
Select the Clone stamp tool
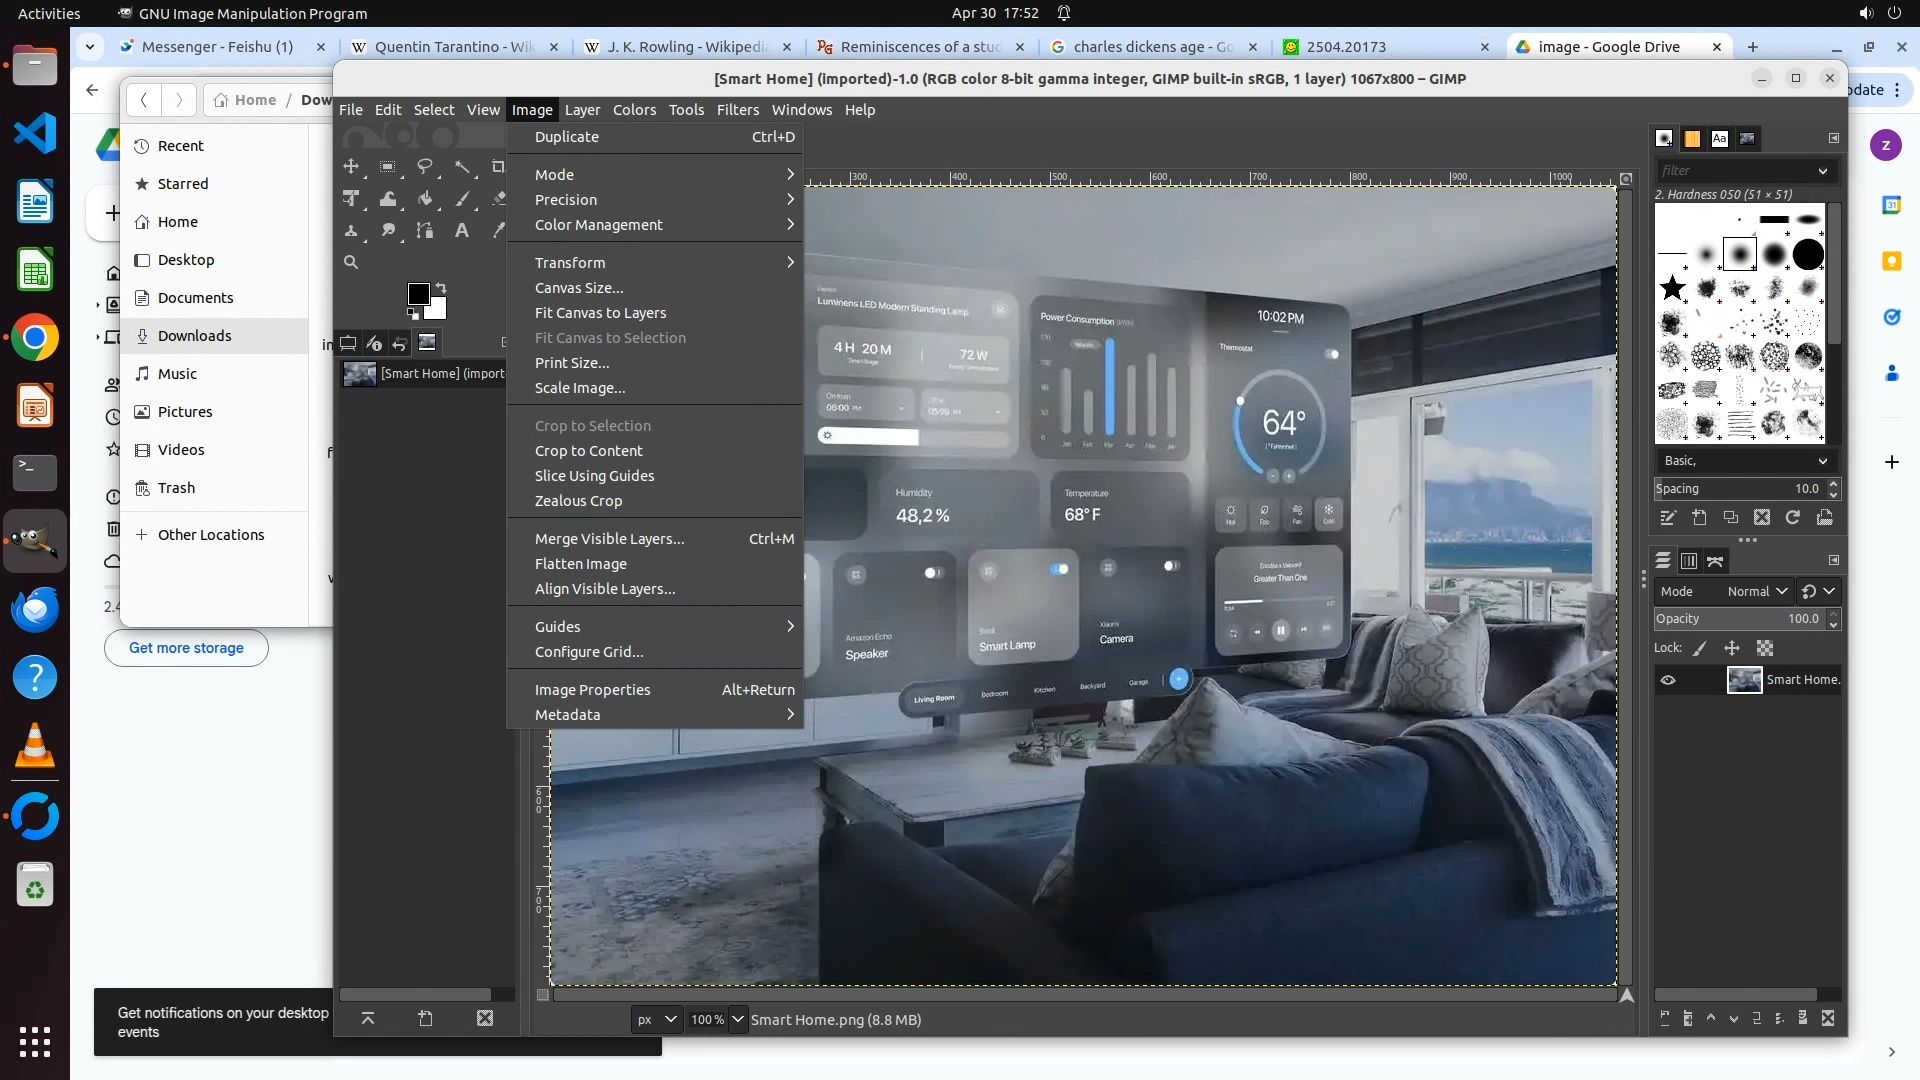[351, 231]
